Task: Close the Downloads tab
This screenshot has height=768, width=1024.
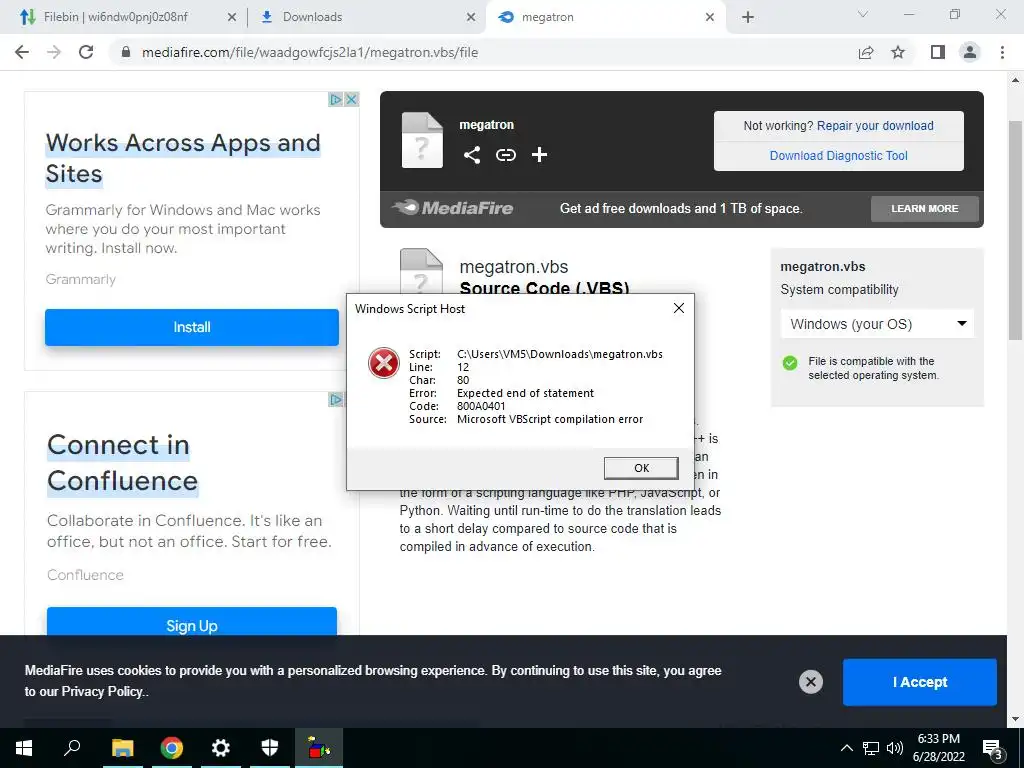Action: point(471,17)
